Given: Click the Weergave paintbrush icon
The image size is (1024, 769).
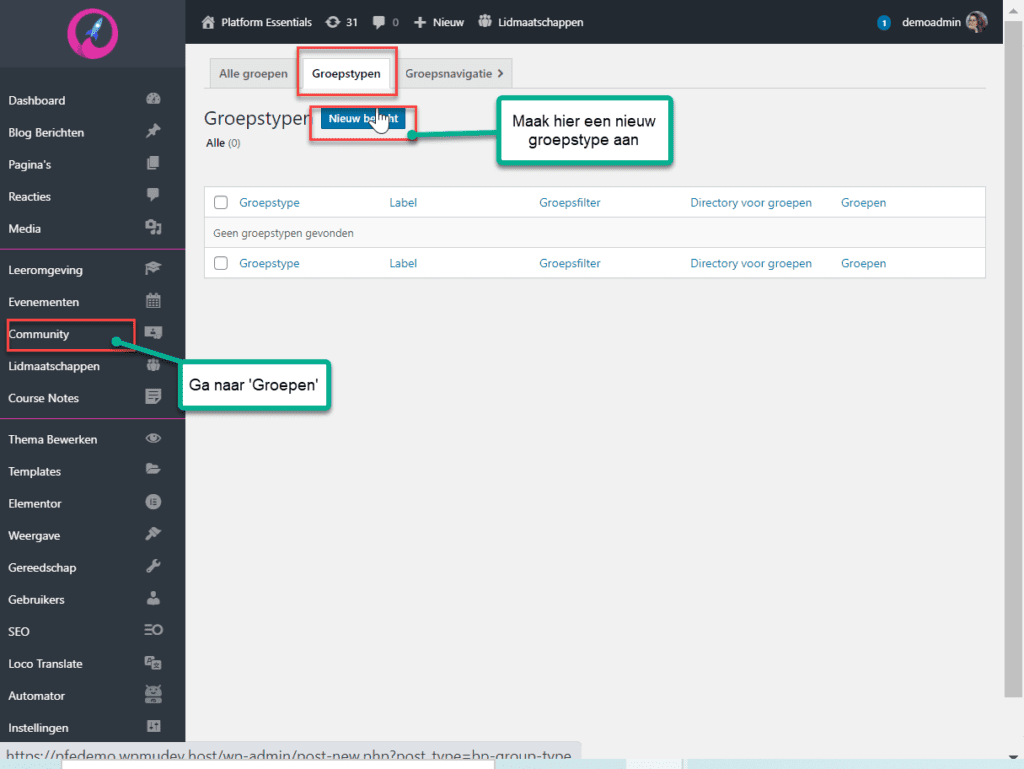Looking at the screenshot, I should (153, 534).
